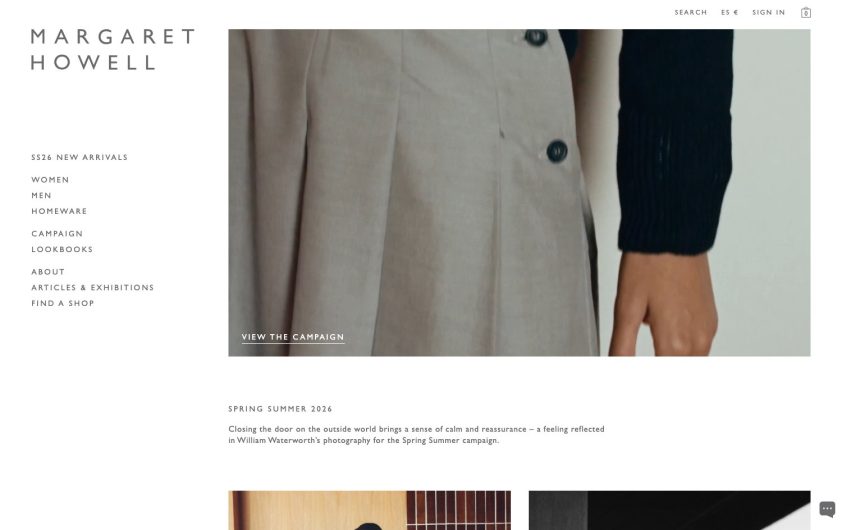Open the Lookbooks page
The width and height of the screenshot is (842, 530).
(x=62, y=249)
